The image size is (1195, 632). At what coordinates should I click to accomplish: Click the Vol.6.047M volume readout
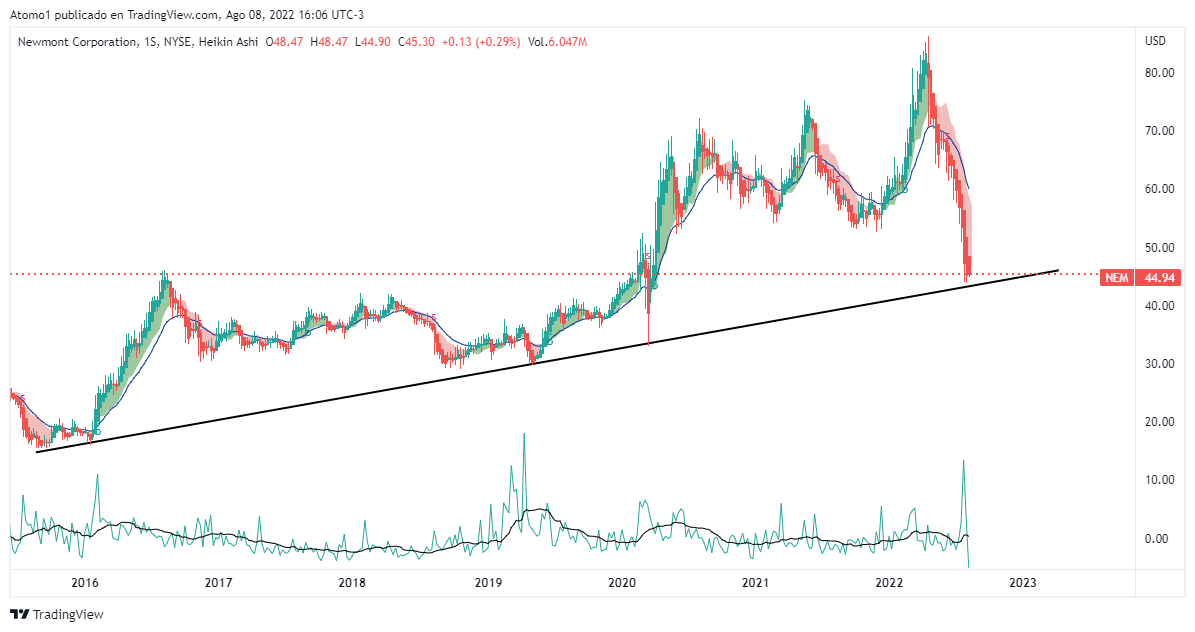[x=557, y=42]
